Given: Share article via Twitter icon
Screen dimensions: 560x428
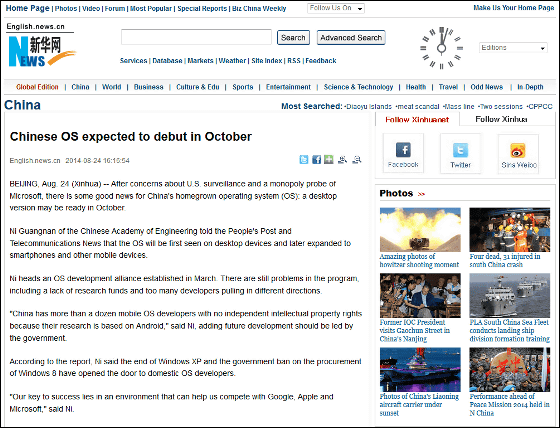Looking at the screenshot, I should [304, 159].
